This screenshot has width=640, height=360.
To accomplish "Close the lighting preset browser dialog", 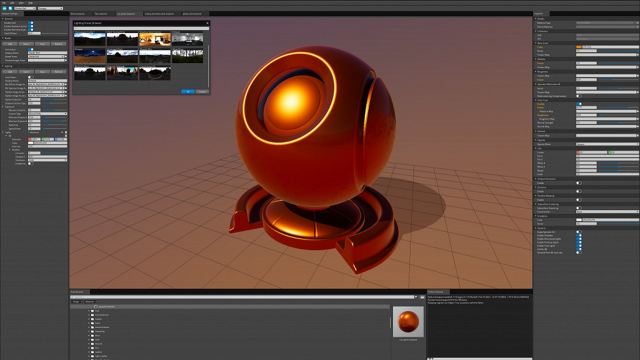I will [207, 23].
